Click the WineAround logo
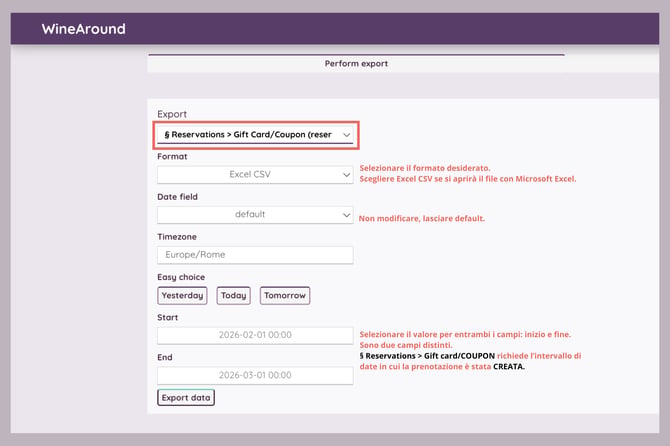The width and height of the screenshot is (670, 446). pyautogui.click(x=83, y=29)
